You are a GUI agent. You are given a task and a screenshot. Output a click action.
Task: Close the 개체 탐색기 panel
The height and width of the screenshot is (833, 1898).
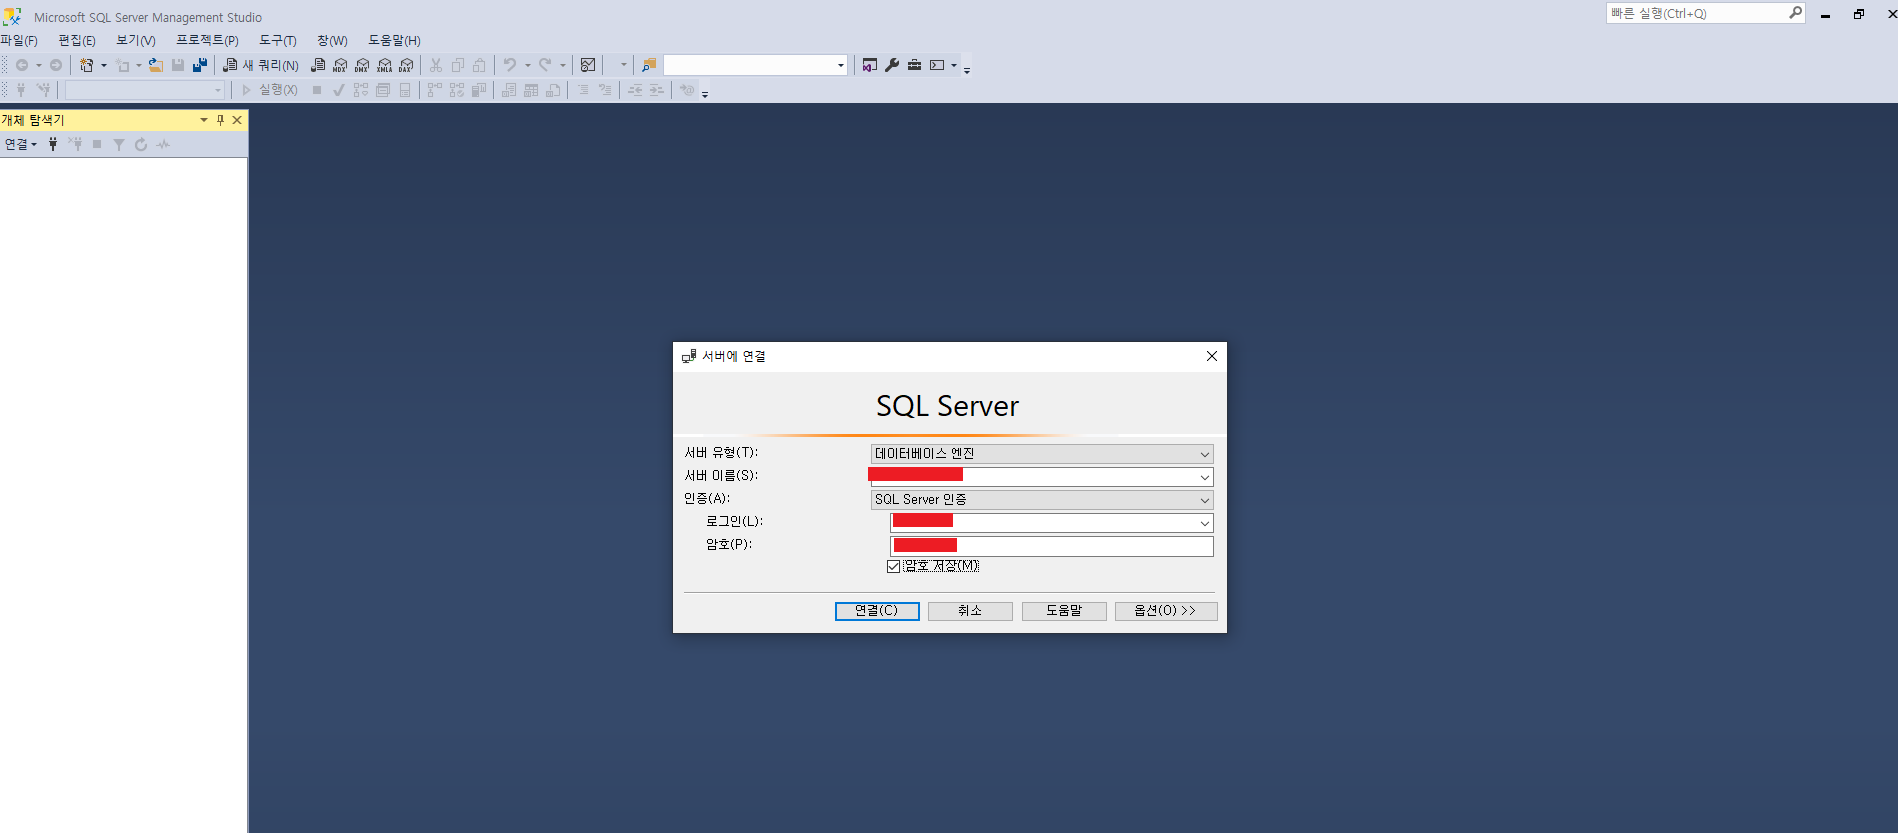point(237,120)
